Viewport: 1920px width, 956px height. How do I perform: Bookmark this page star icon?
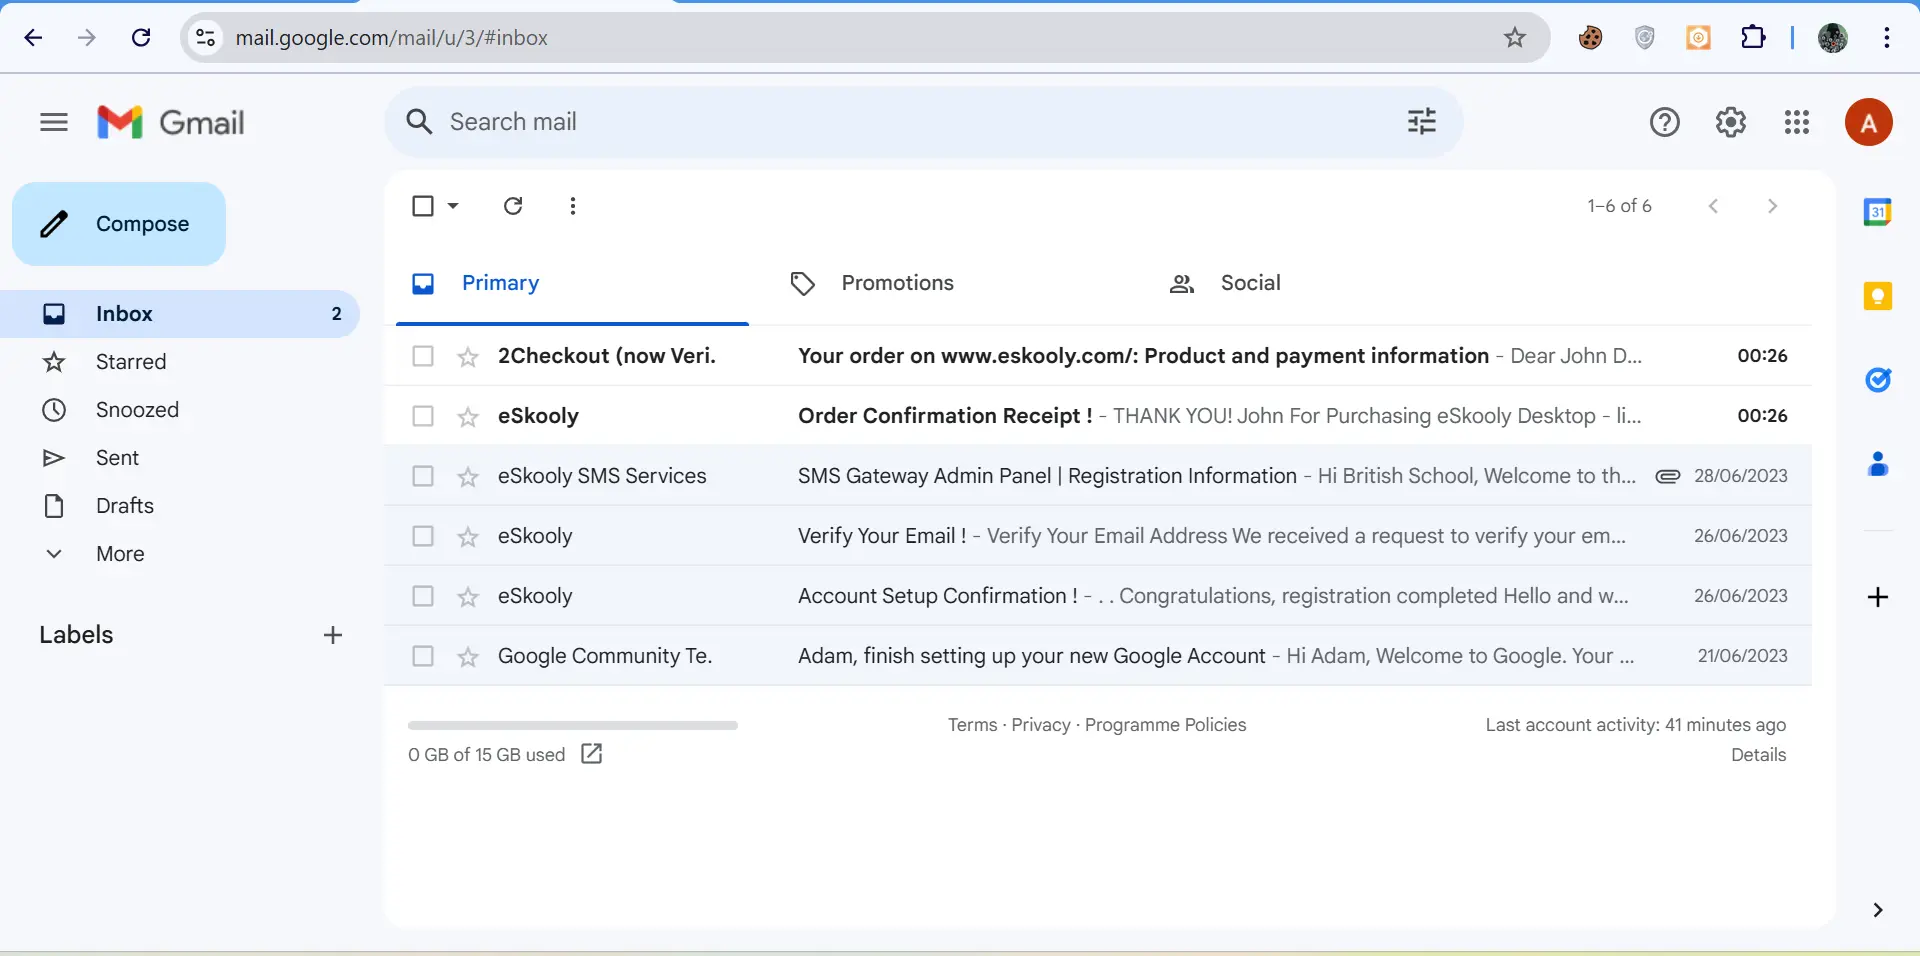(1514, 38)
